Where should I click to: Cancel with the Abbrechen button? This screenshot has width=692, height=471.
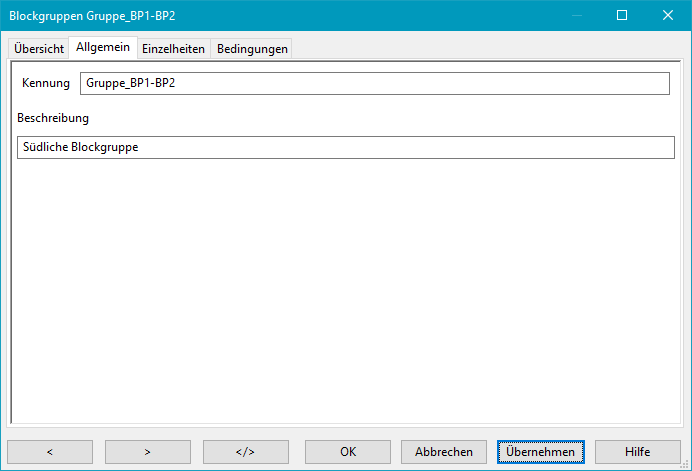tap(444, 451)
